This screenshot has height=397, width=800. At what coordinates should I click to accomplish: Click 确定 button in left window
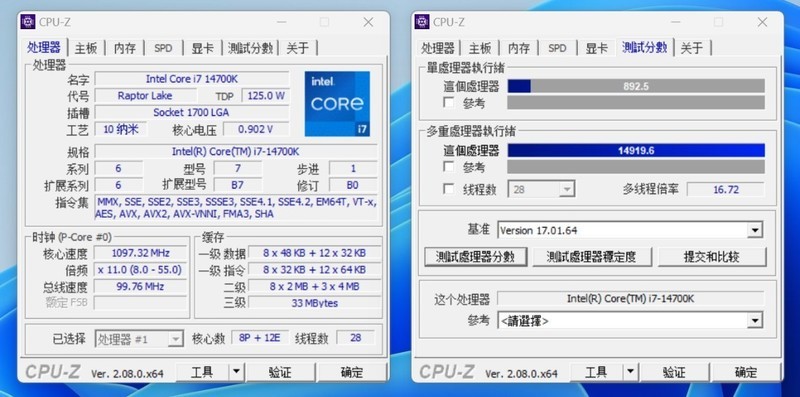(352, 372)
